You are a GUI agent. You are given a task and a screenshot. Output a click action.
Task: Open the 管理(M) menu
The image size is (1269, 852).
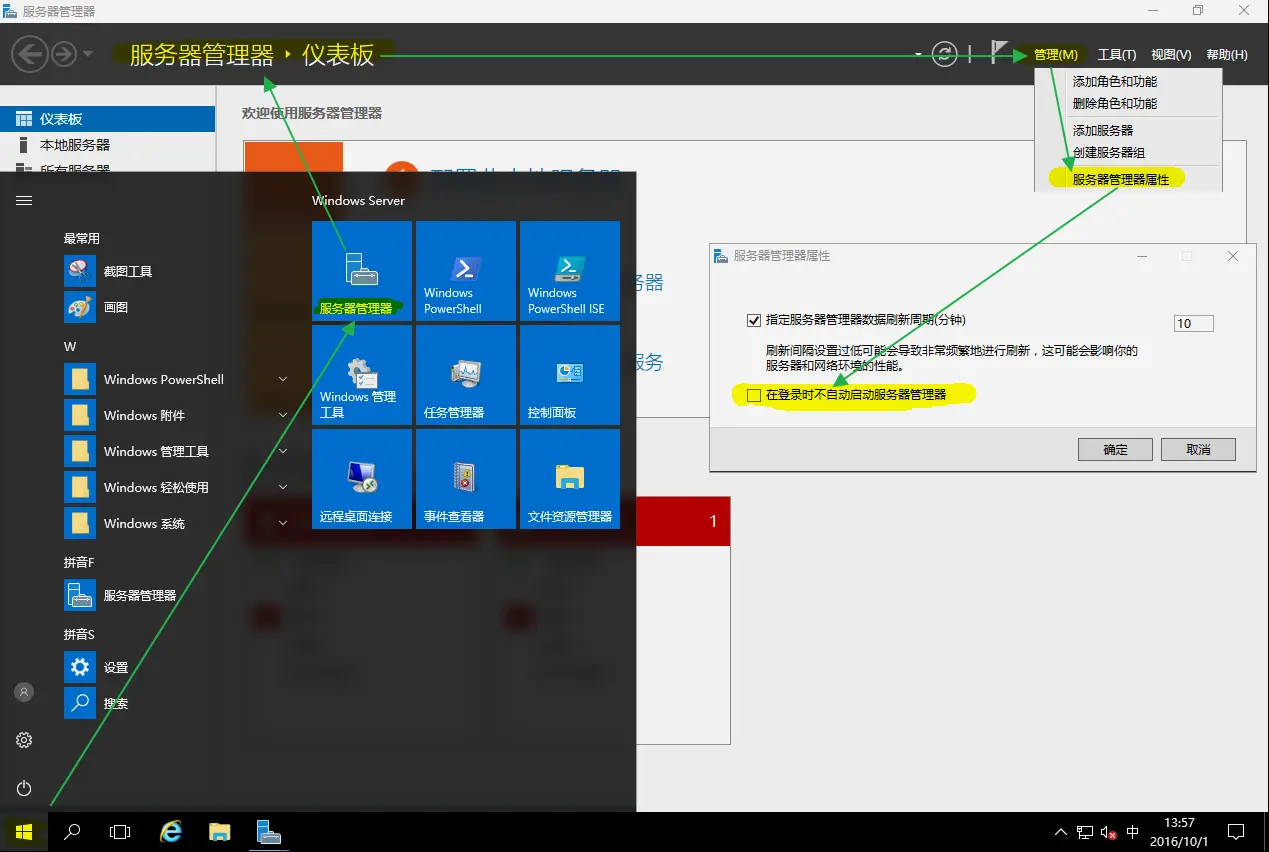(x=1056, y=55)
